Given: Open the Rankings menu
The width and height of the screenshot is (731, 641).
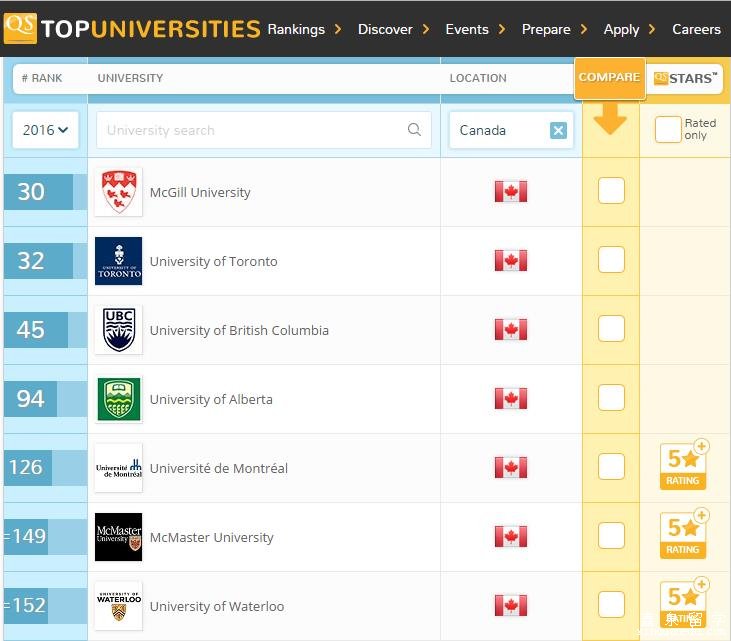Looking at the screenshot, I should (x=296, y=29).
